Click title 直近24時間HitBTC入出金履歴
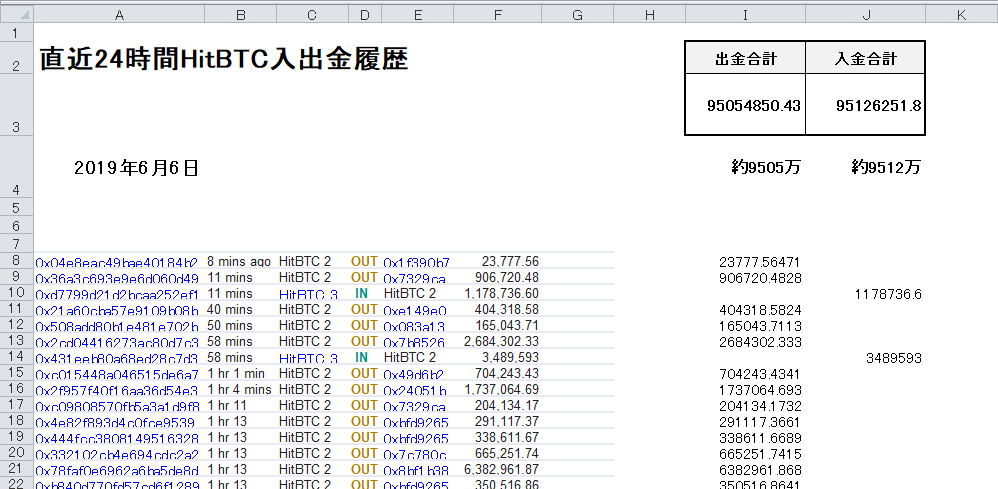Screen dimensions: 998x489 224,59
